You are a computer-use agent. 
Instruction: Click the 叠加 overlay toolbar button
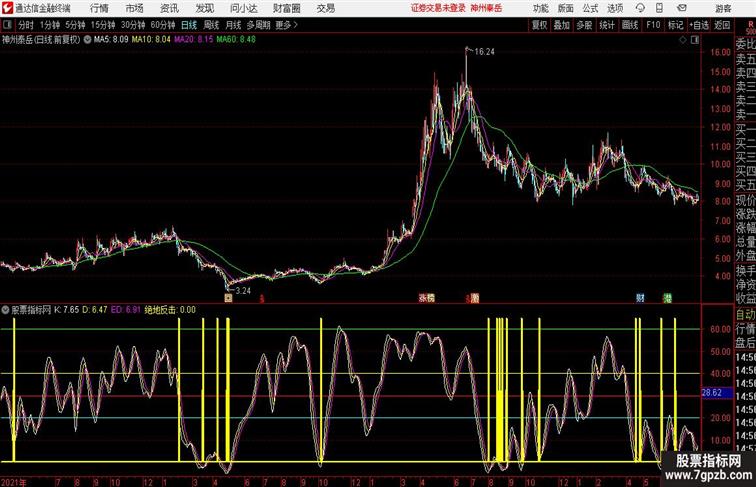click(x=562, y=25)
